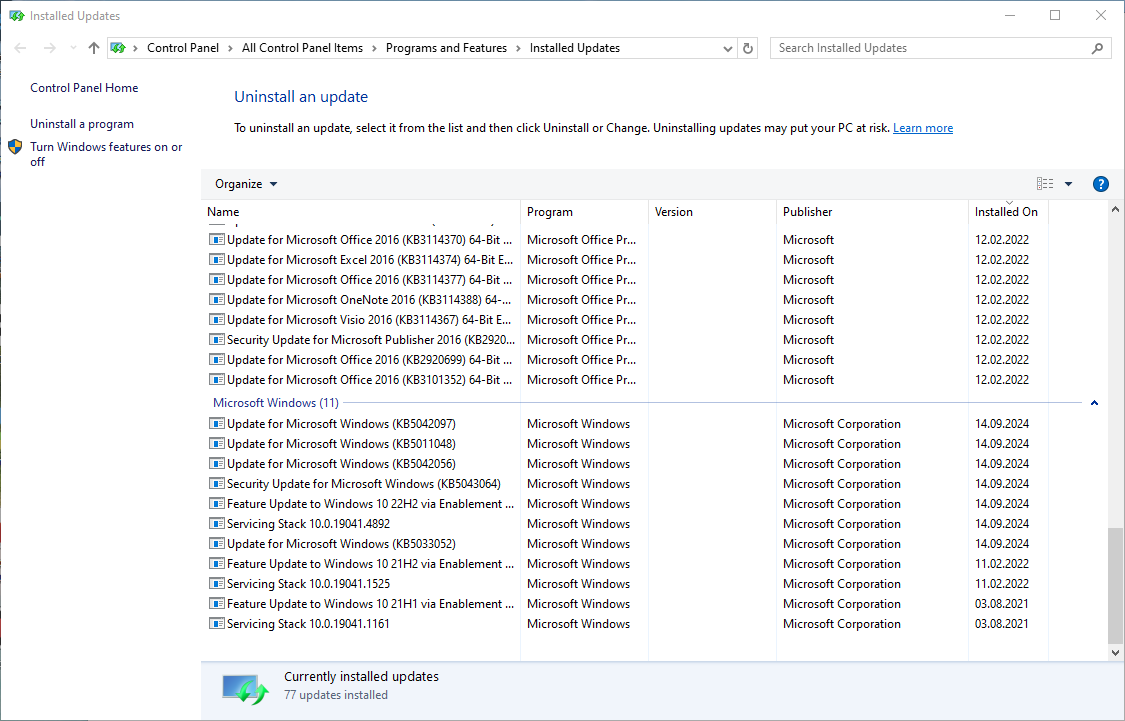Open address bar history dropdown
The image size is (1125, 721).
point(728,48)
